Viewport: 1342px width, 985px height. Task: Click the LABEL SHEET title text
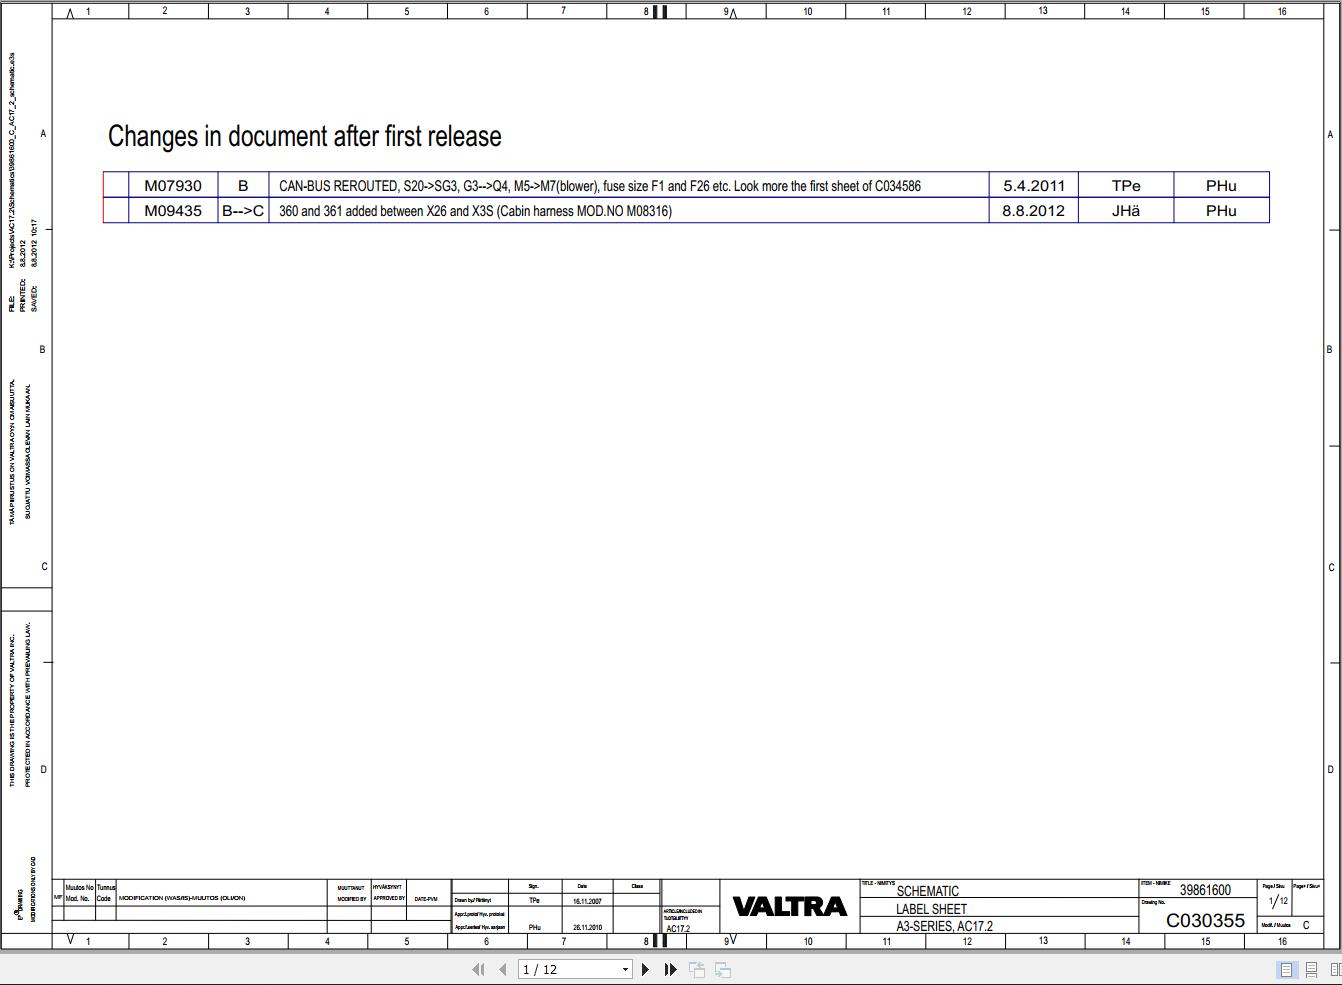[931, 909]
